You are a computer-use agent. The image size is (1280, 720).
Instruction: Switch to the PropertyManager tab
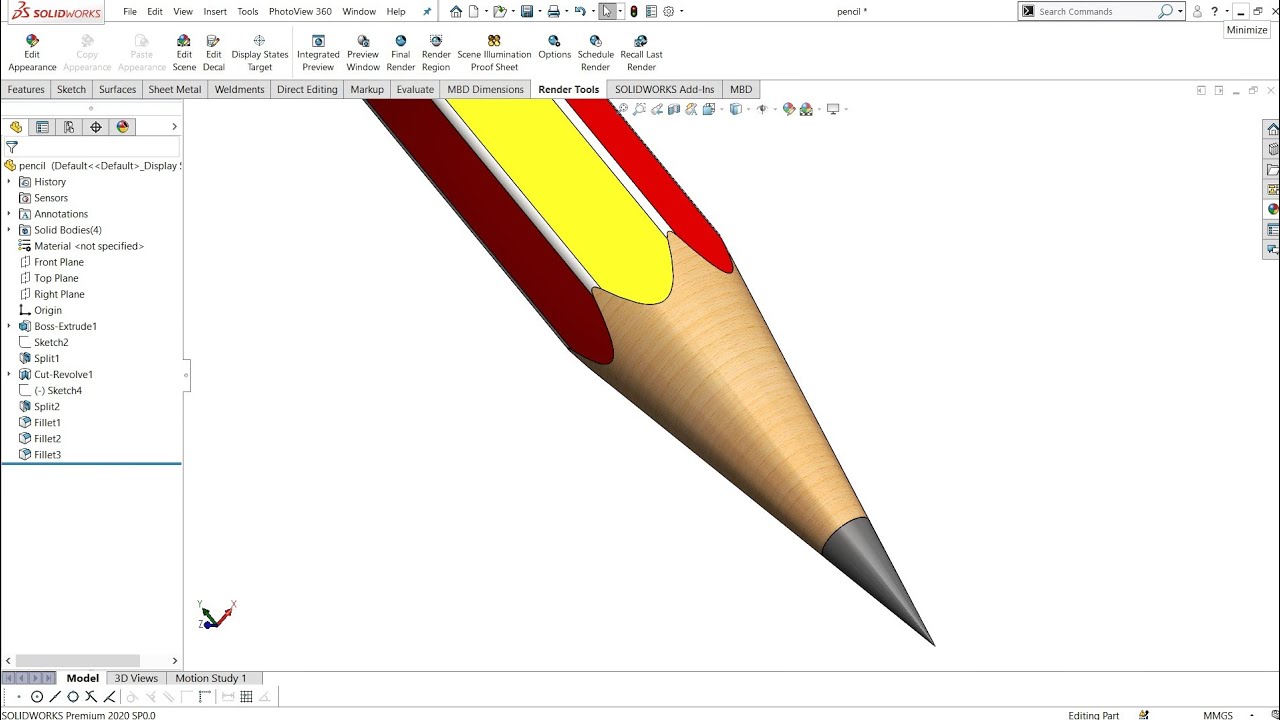(42, 127)
